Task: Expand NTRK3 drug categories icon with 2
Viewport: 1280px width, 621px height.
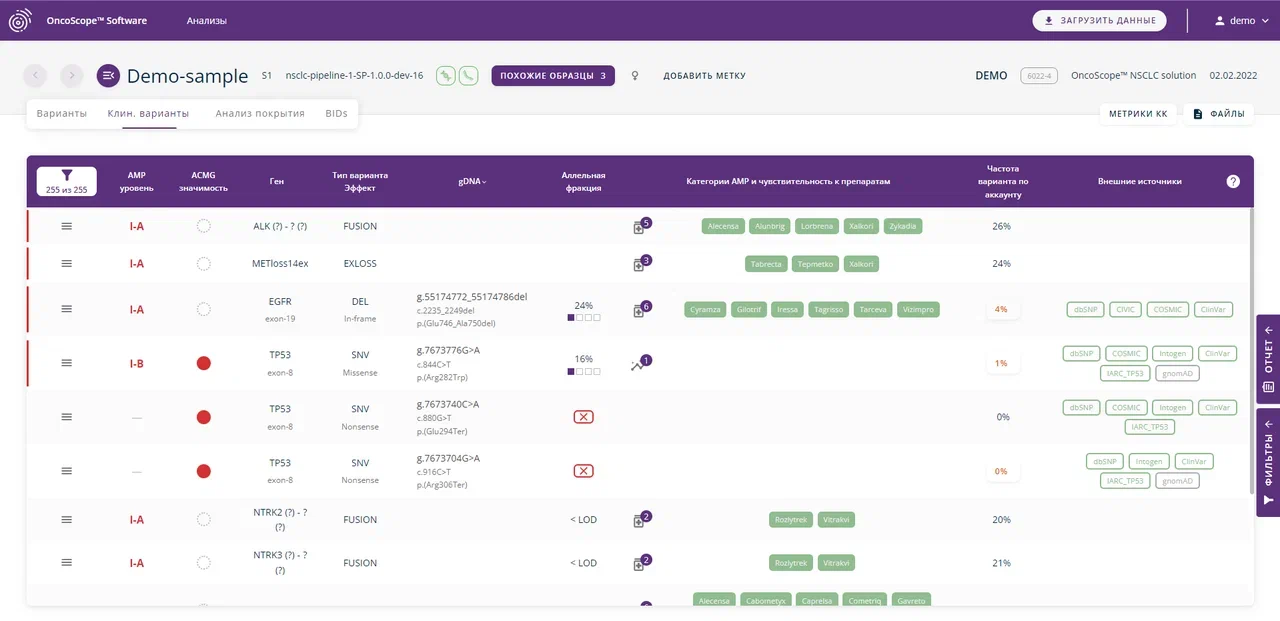Action: click(640, 563)
